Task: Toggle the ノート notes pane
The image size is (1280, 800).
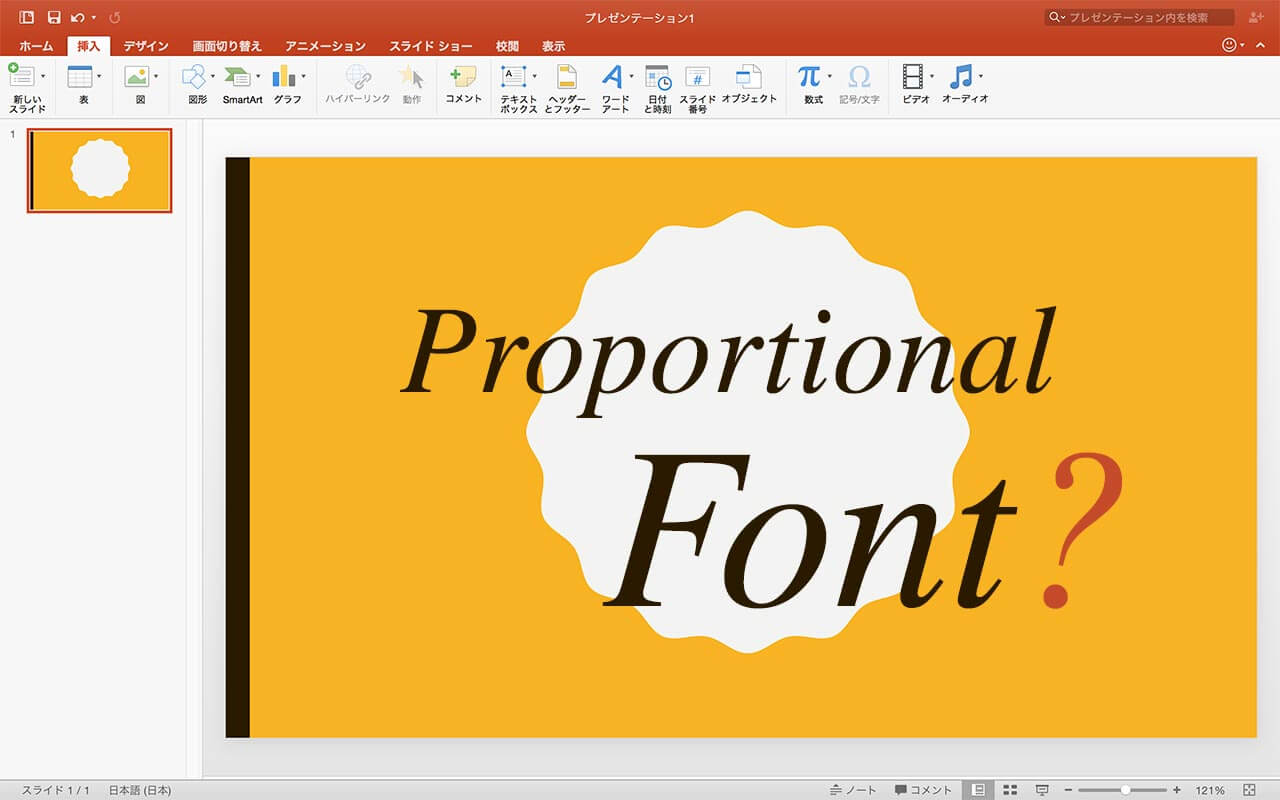Action: (x=853, y=790)
